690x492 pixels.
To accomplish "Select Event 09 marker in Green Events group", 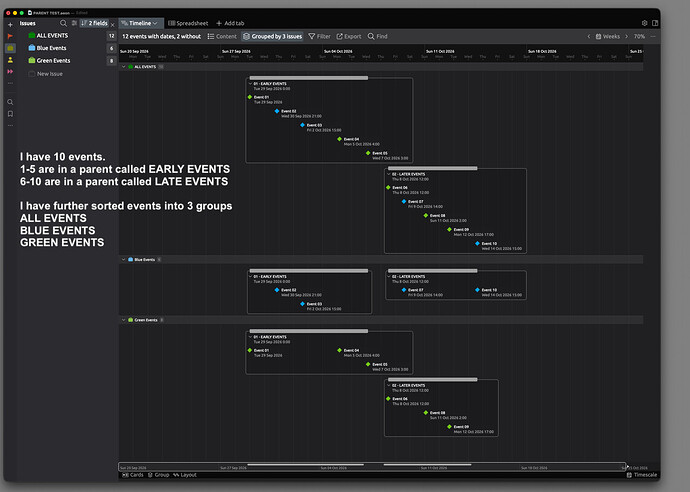I will 449,426.
